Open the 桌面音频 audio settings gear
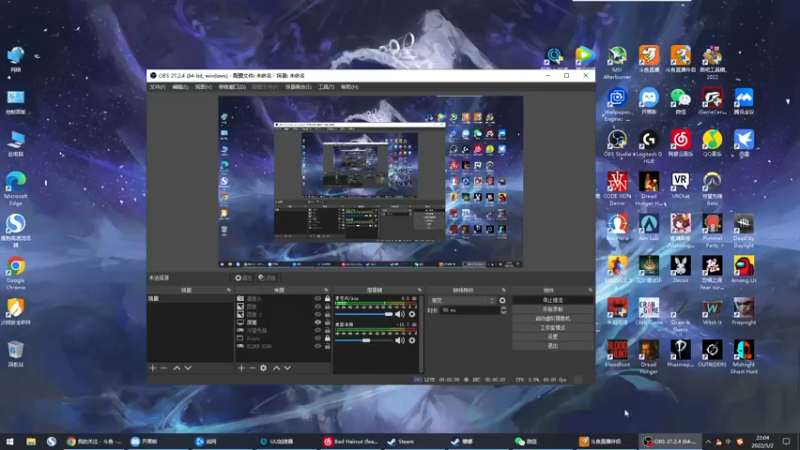The width and height of the screenshot is (800, 450). click(x=412, y=340)
